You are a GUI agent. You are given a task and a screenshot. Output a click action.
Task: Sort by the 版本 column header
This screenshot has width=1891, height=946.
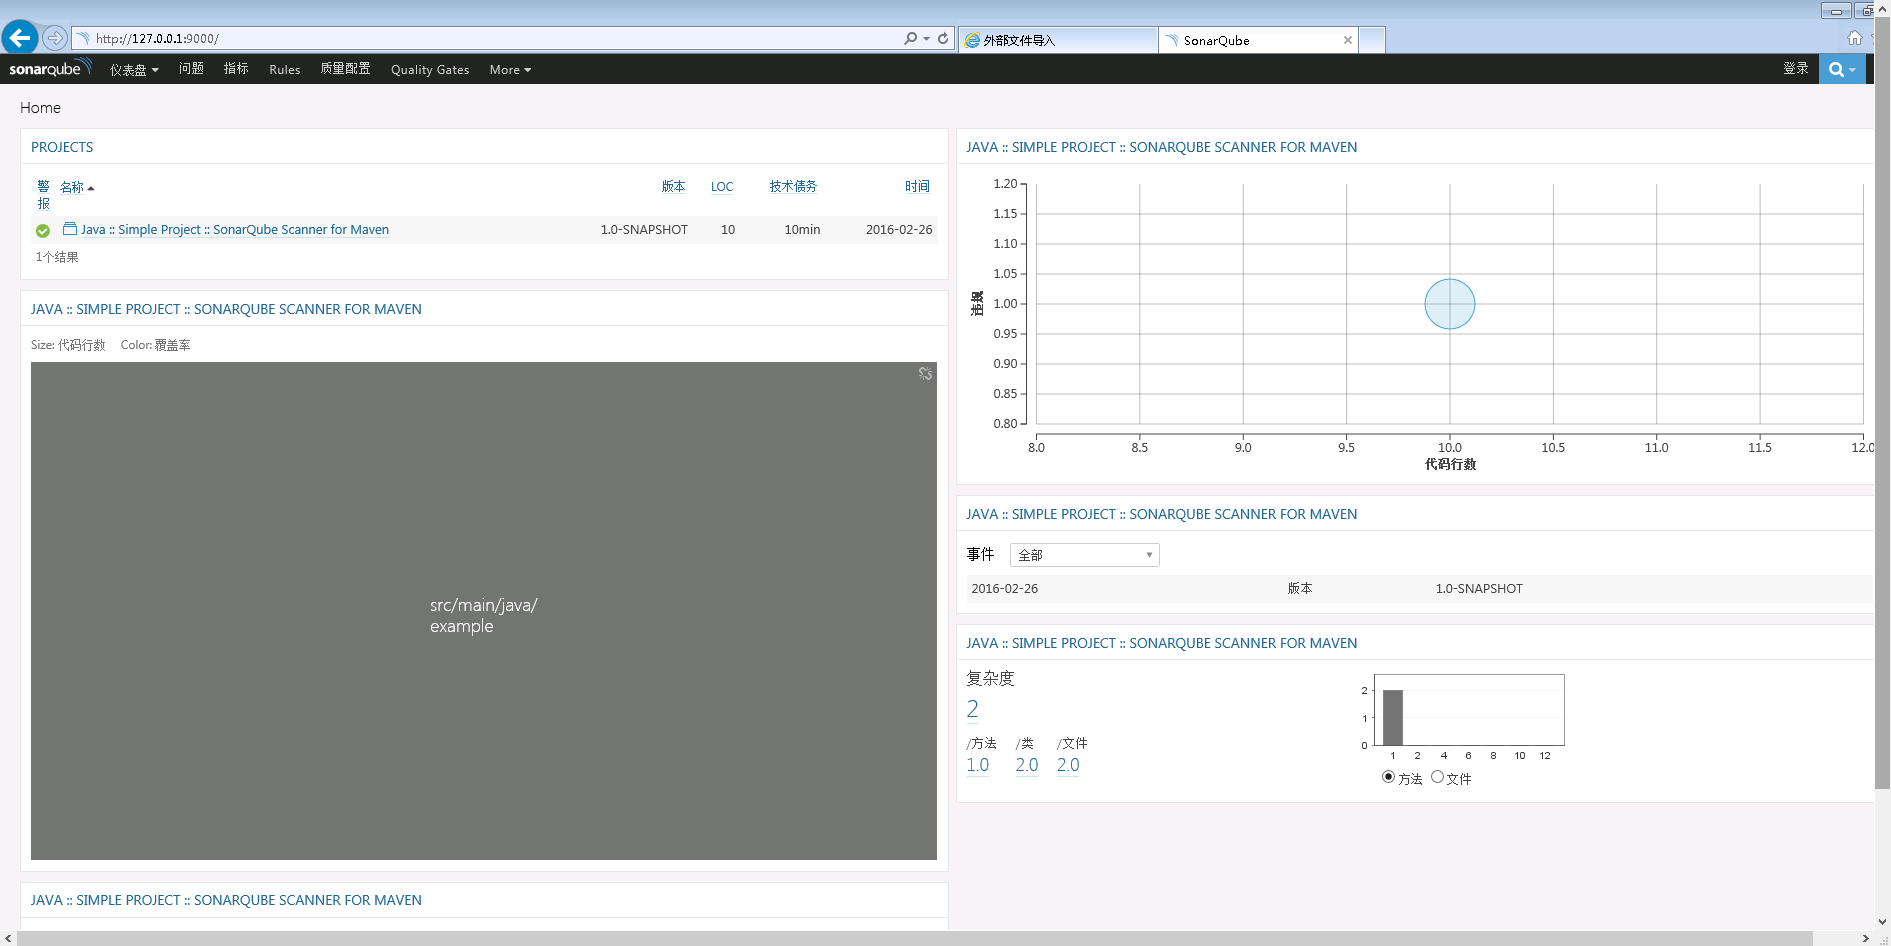click(673, 186)
